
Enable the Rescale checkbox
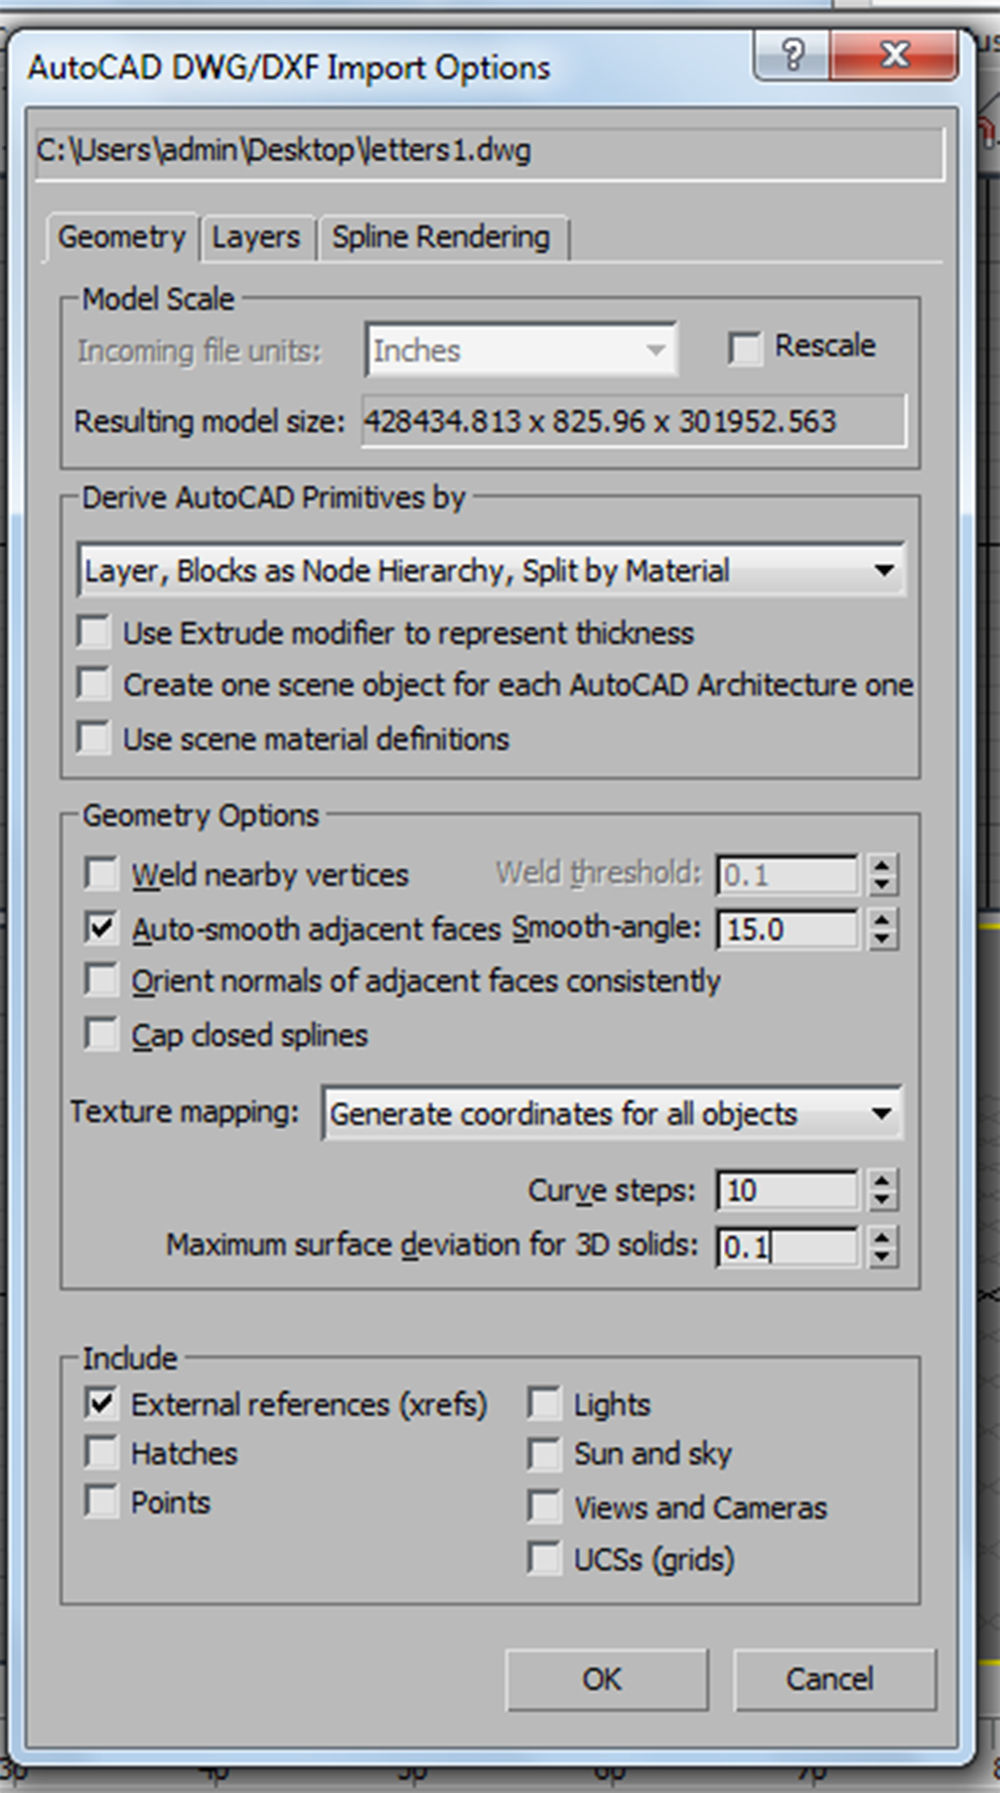tap(746, 349)
